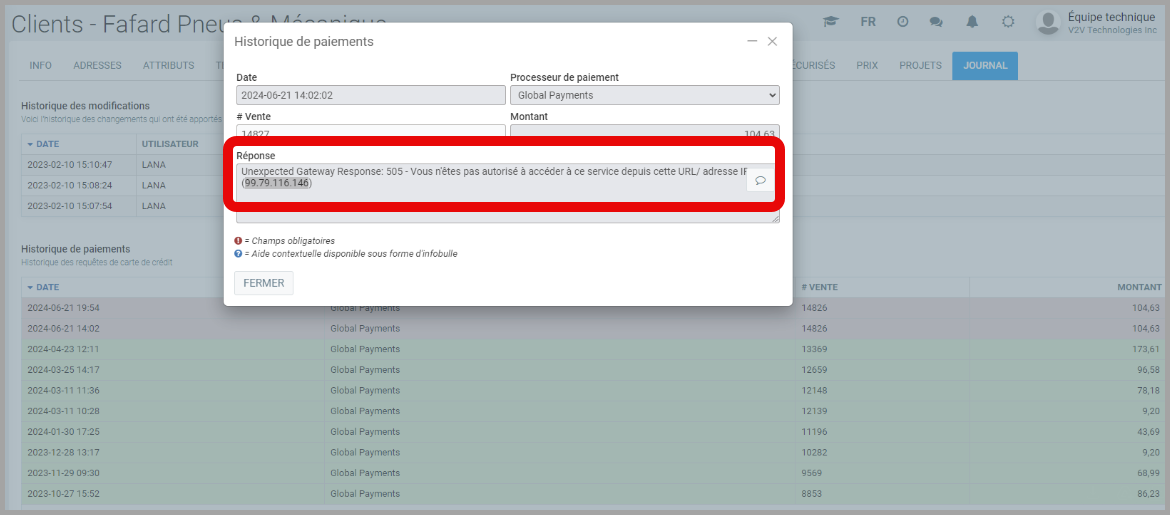Open the chat messages icon
1170x515 pixels.
pyautogui.click(x=936, y=21)
